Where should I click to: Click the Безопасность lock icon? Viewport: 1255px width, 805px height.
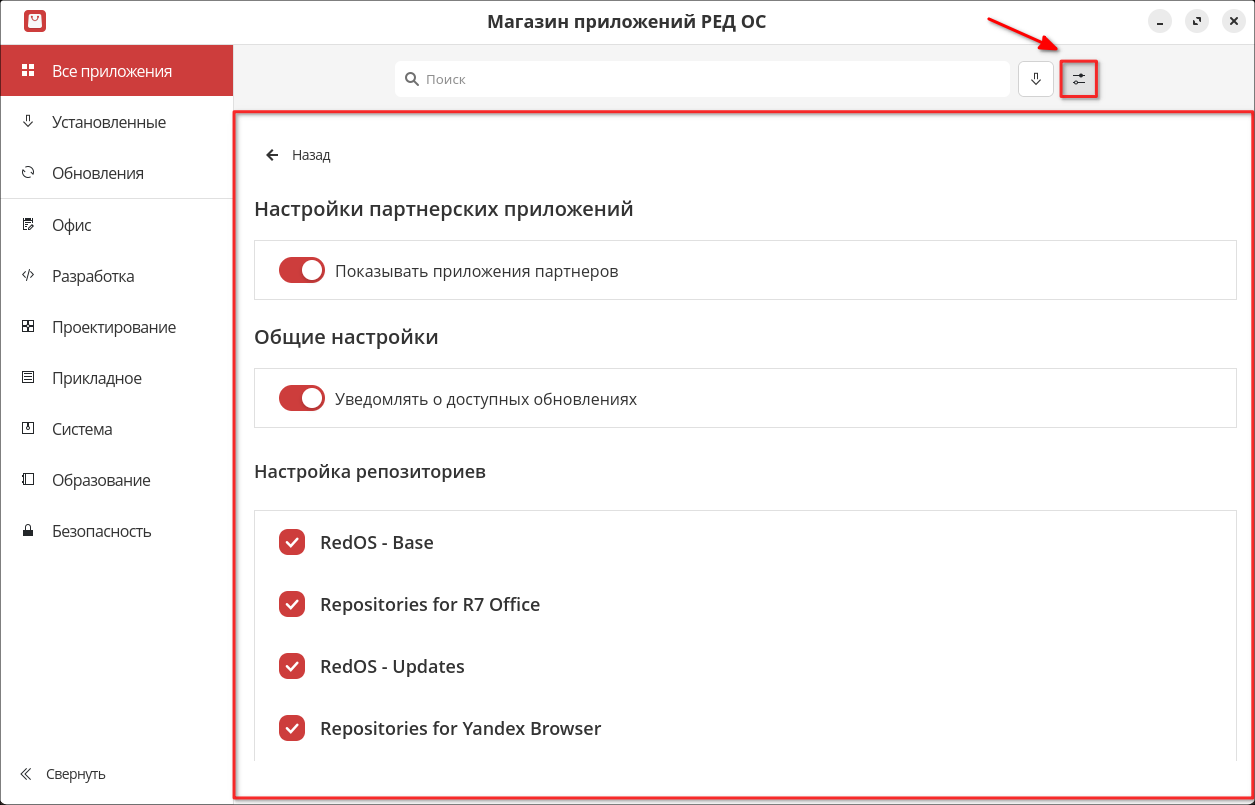click(x=29, y=531)
